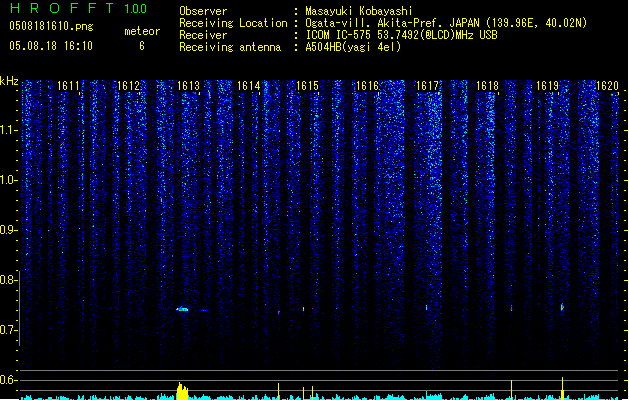This screenshot has width=629, height=400.
Task: Click the meteor echo near 1617
Action: click(426, 308)
